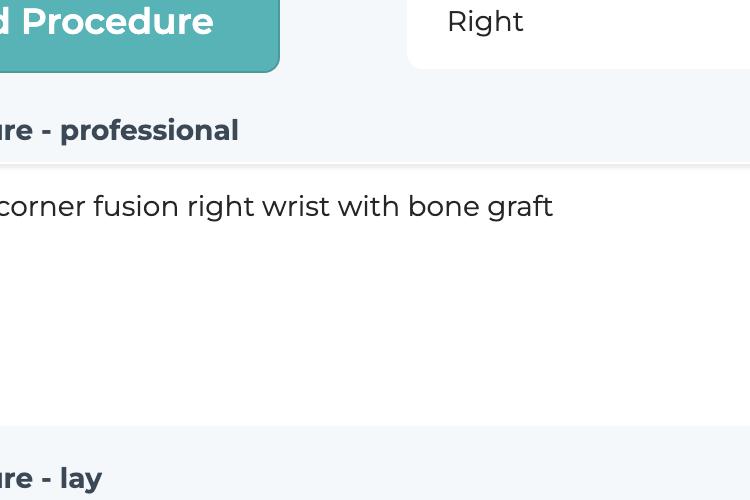Click the word 'right' in procedure description
This screenshot has width=750, height=500.
(221, 207)
